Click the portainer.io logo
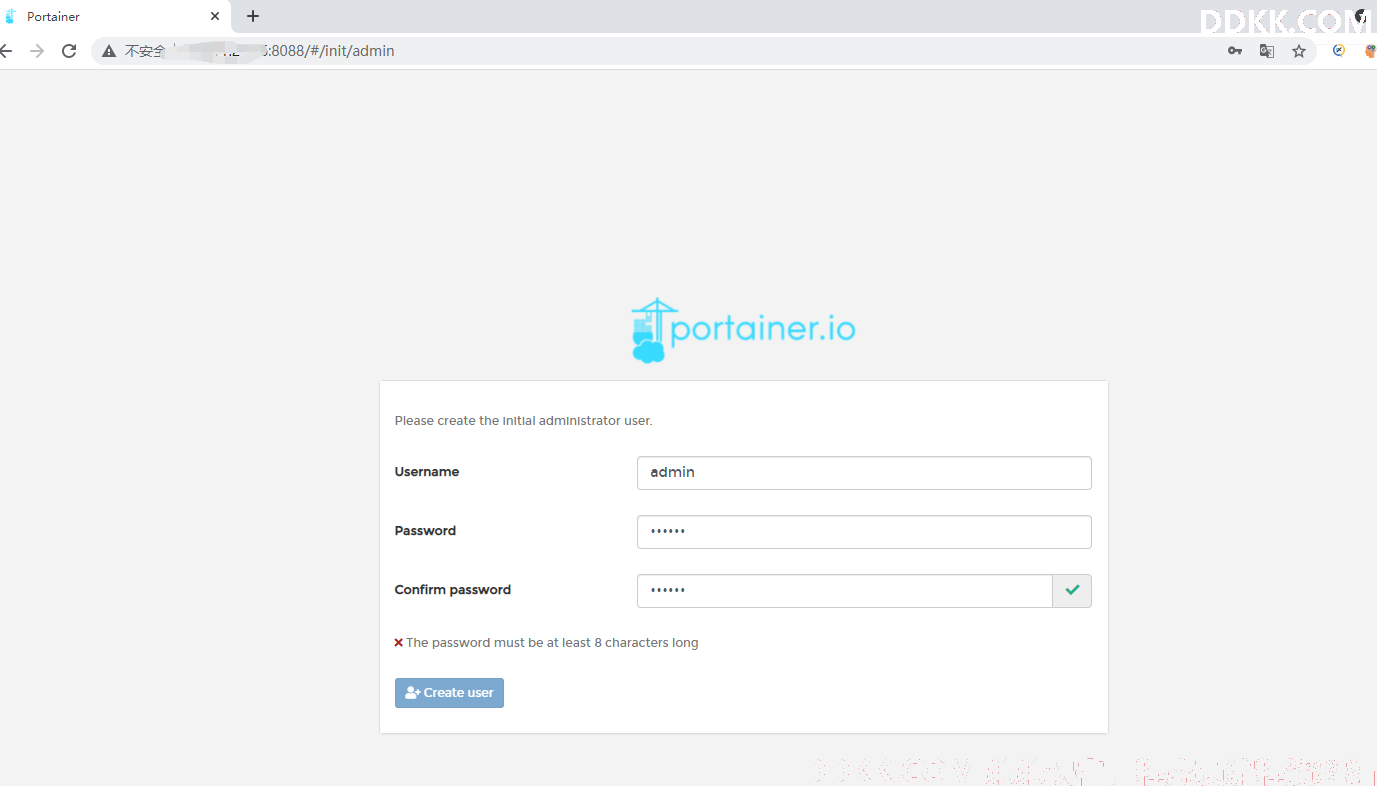 pyautogui.click(x=743, y=330)
